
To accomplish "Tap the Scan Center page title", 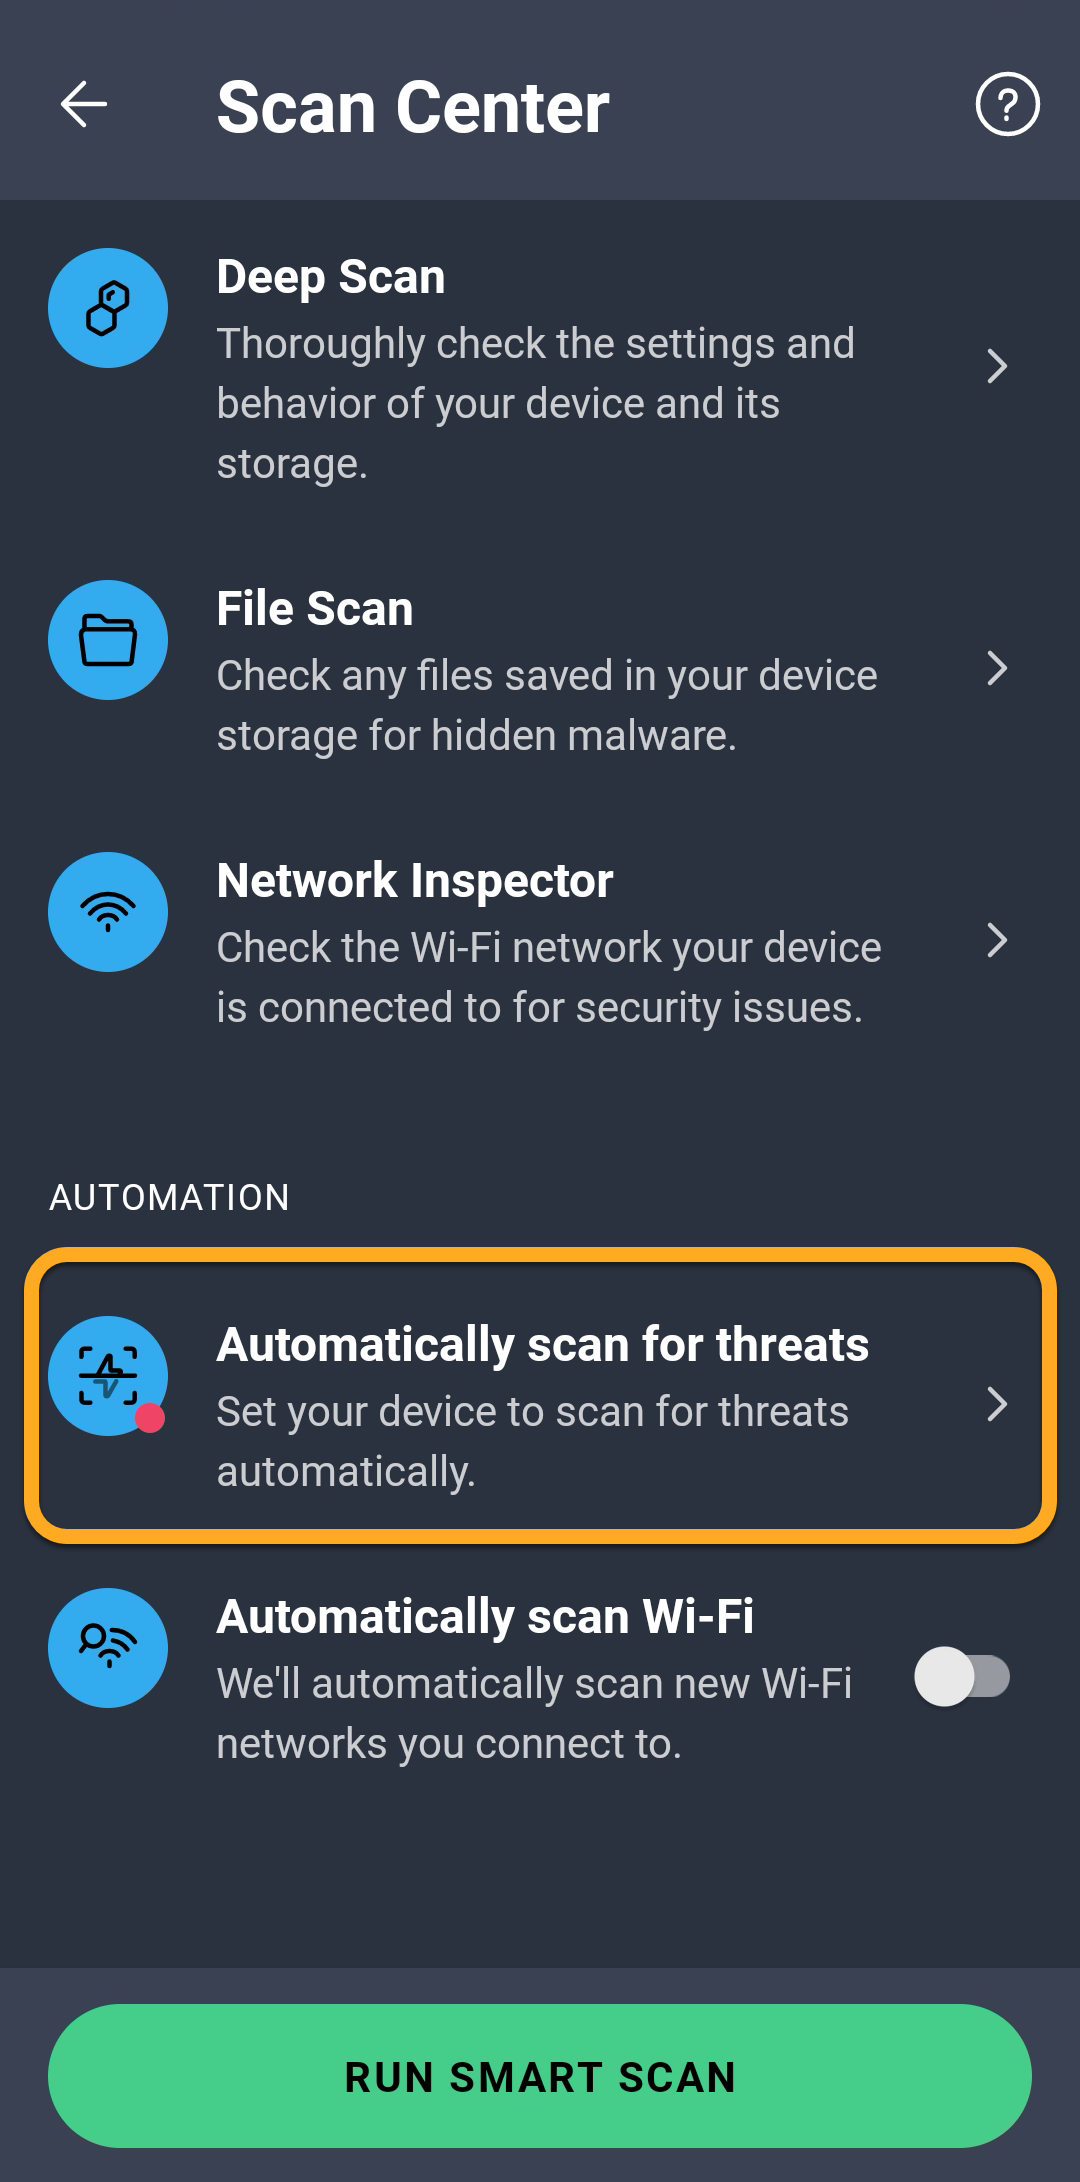I will 413,107.
